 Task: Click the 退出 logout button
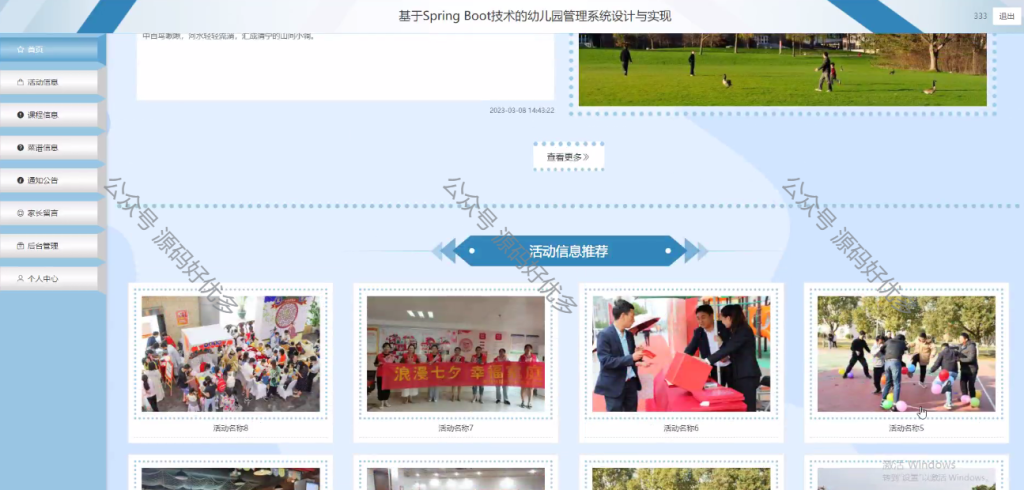click(1006, 16)
